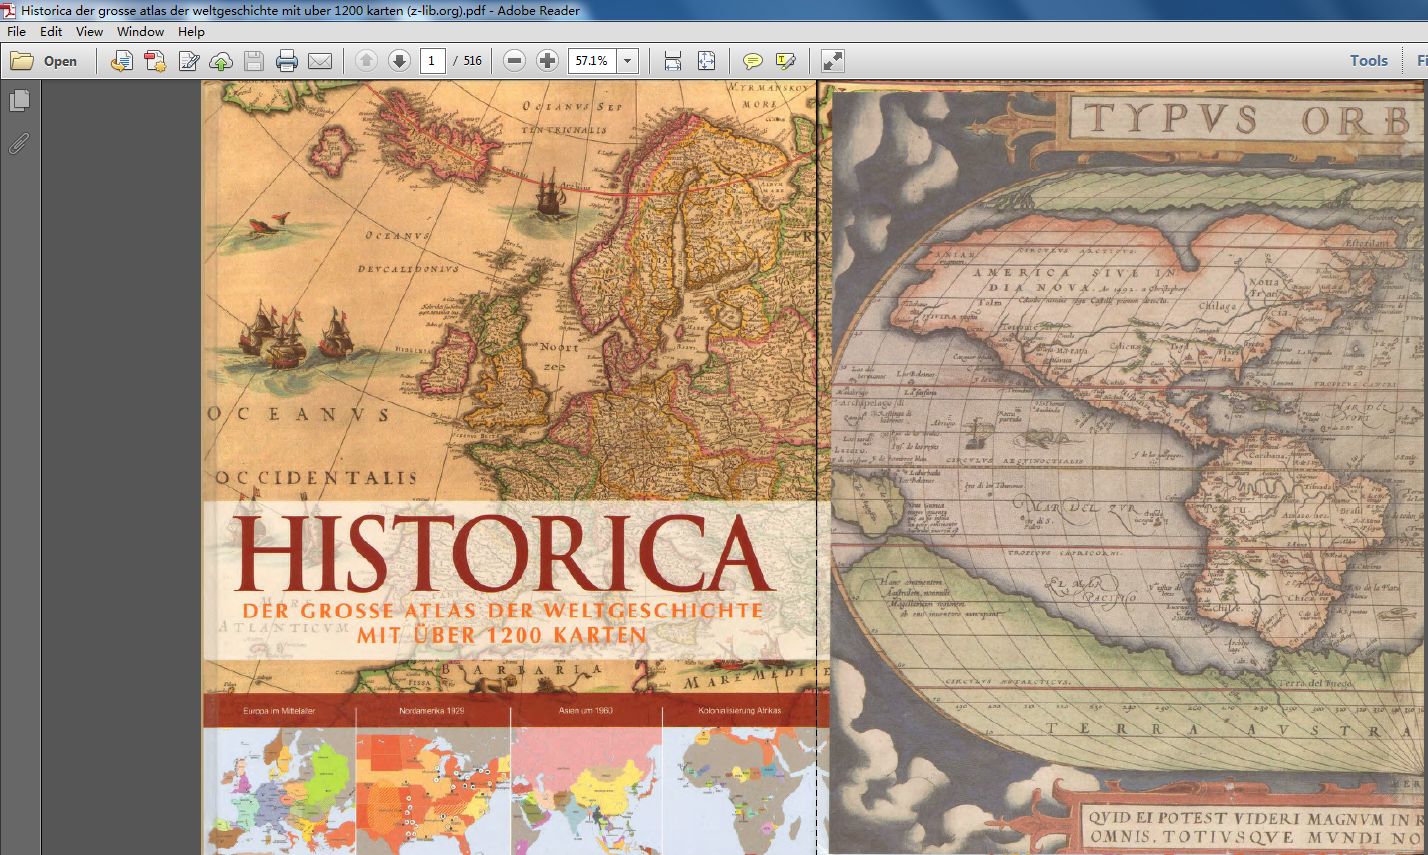The image size is (1428, 855).
Task: Add a sticky note comment
Action: (753, 61)
